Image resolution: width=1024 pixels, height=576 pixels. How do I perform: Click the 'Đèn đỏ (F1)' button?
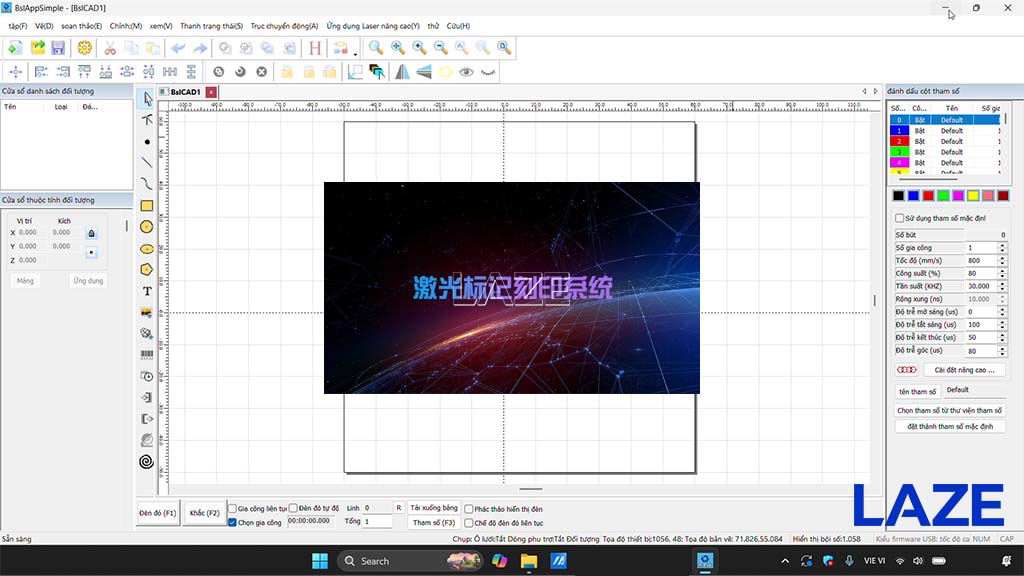pos(157,513)
